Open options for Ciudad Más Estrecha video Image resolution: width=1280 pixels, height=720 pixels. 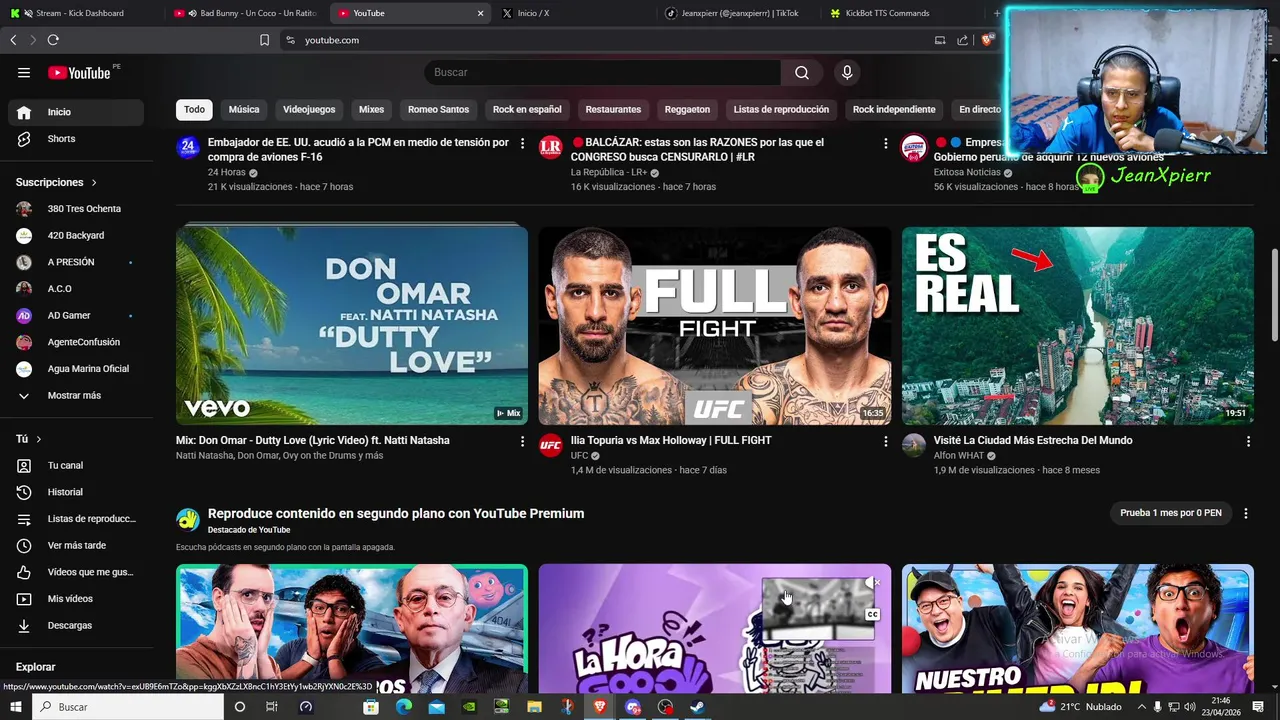click(x=1248, y=441)
